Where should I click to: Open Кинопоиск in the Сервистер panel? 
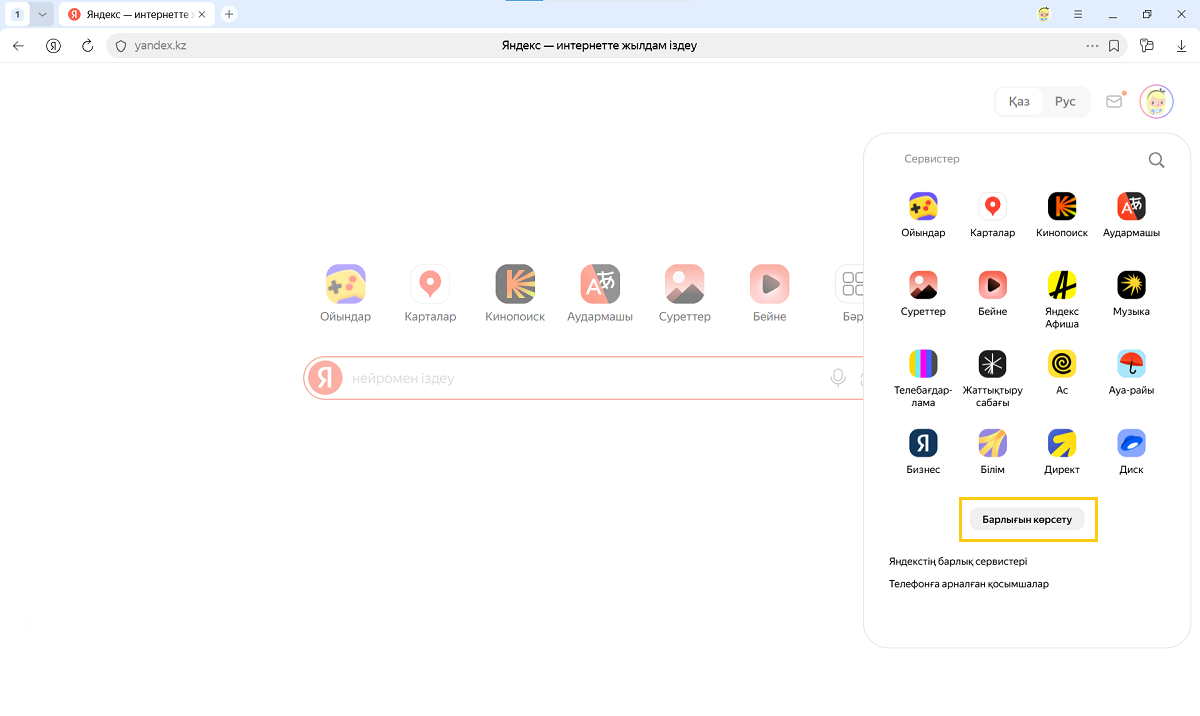[1062, 215]
